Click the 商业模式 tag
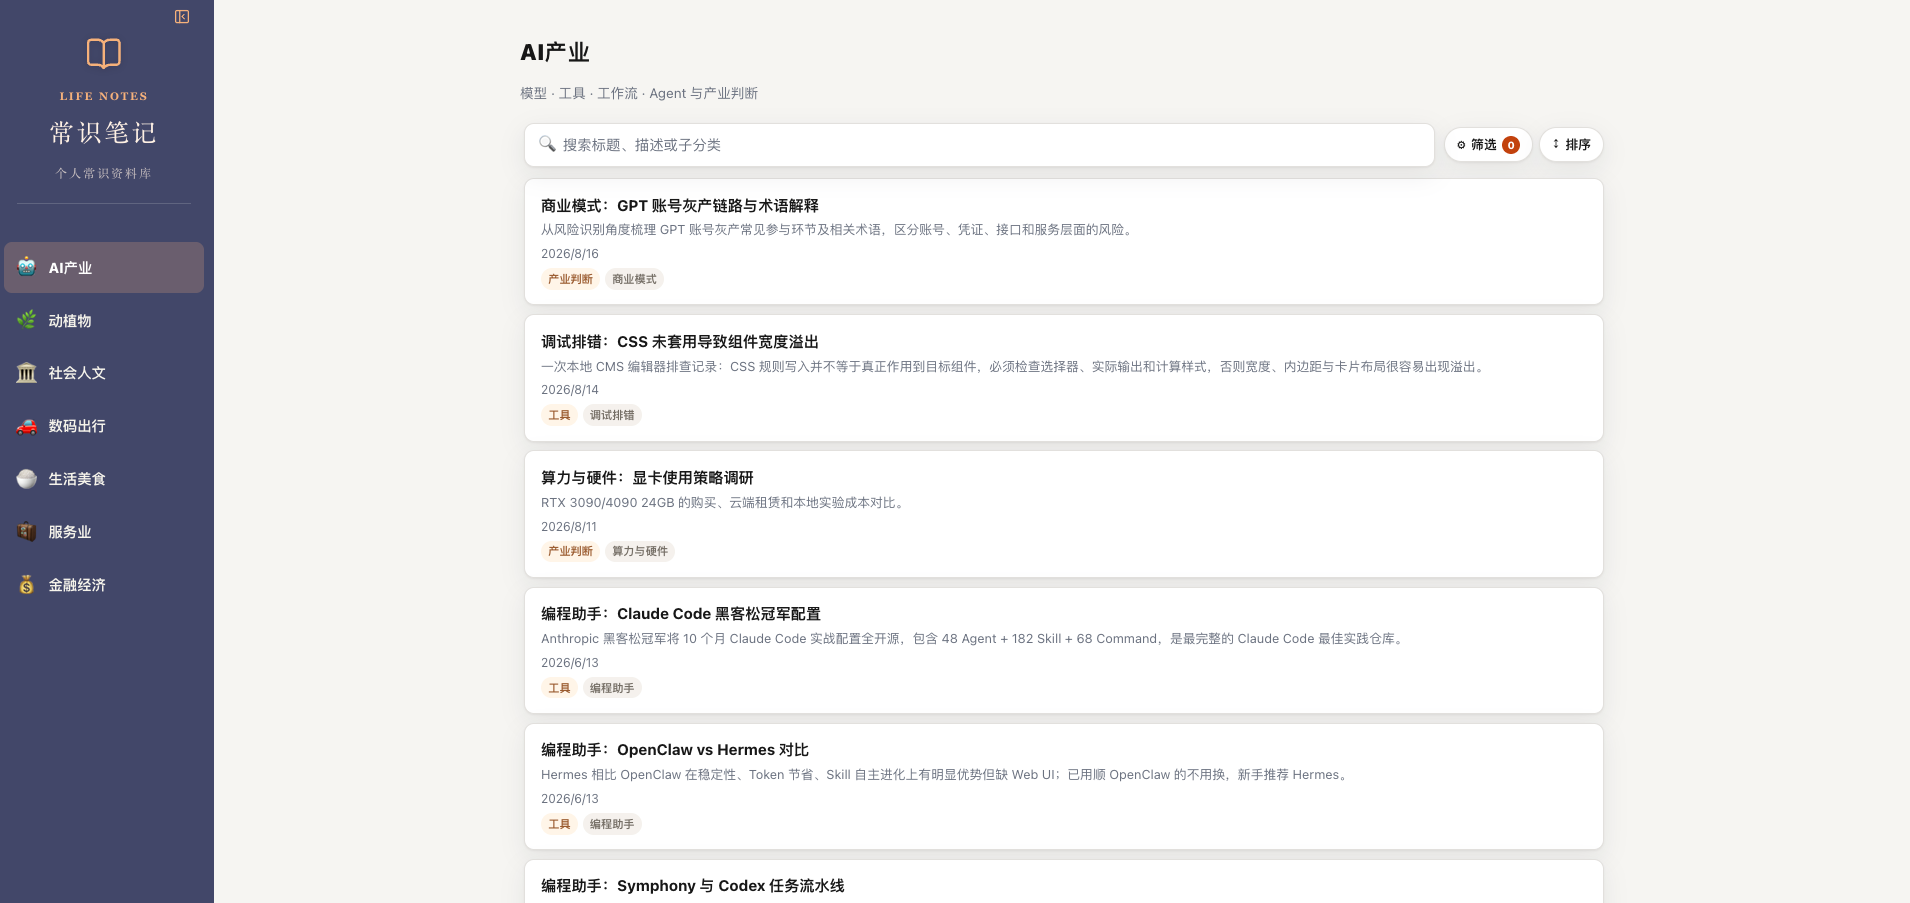1910x903 pixels. [x=634, y=279]
